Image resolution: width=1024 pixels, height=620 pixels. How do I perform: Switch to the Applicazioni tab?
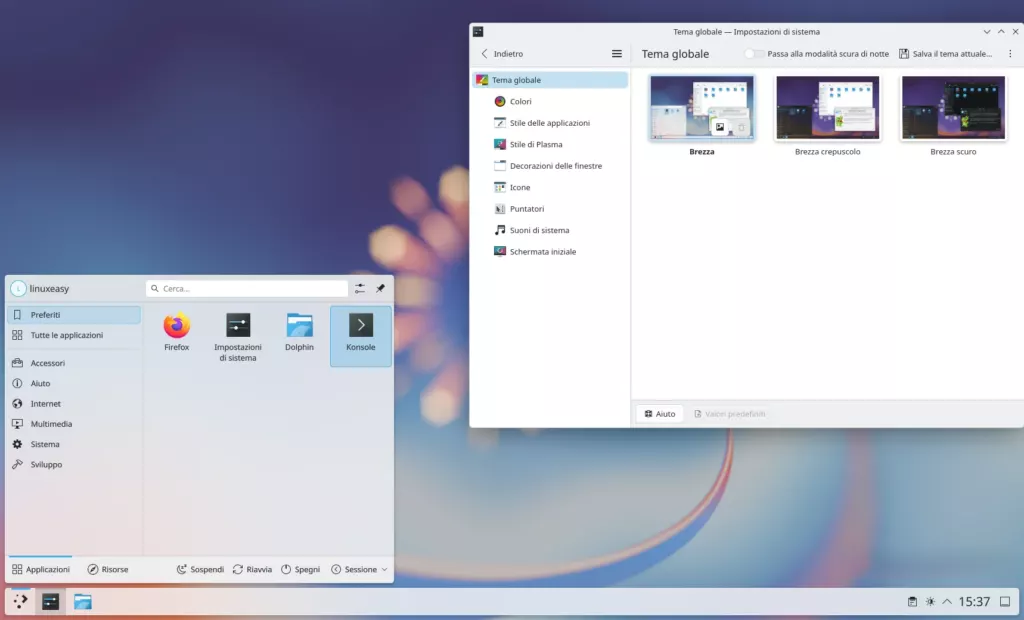tap(40, 570)
